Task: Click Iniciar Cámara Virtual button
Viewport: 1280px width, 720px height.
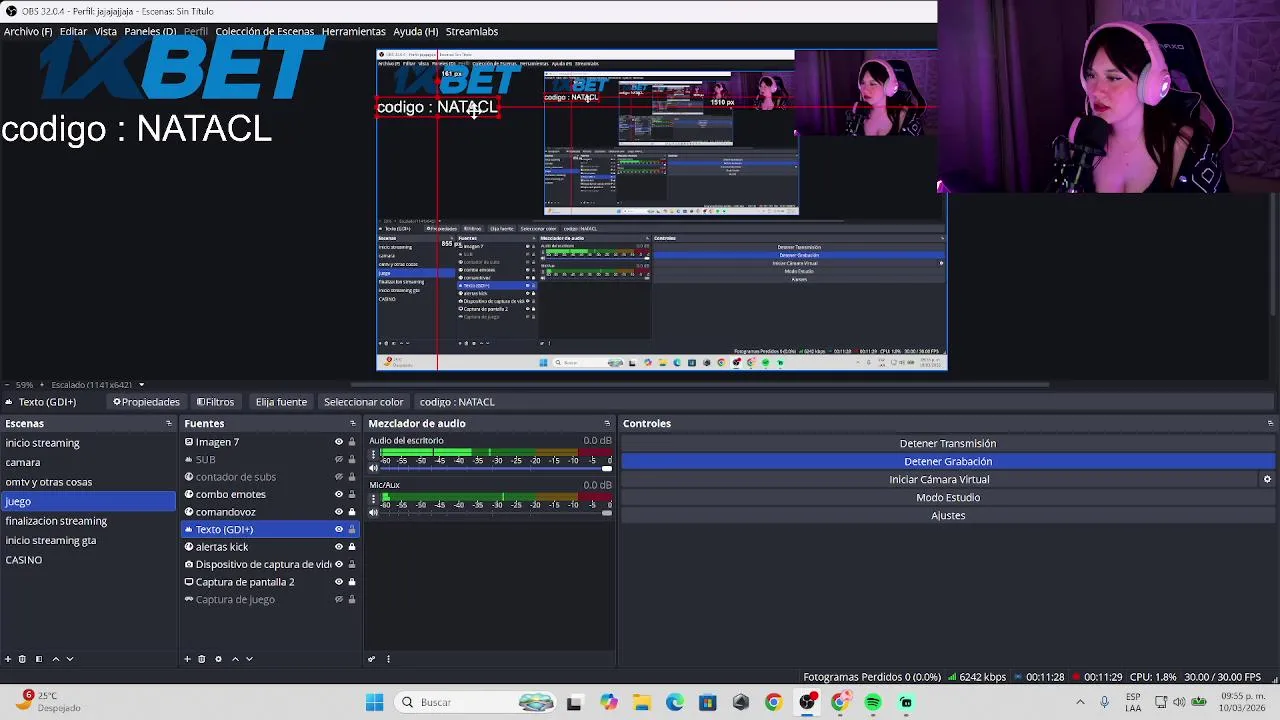Action: [939, 479]
